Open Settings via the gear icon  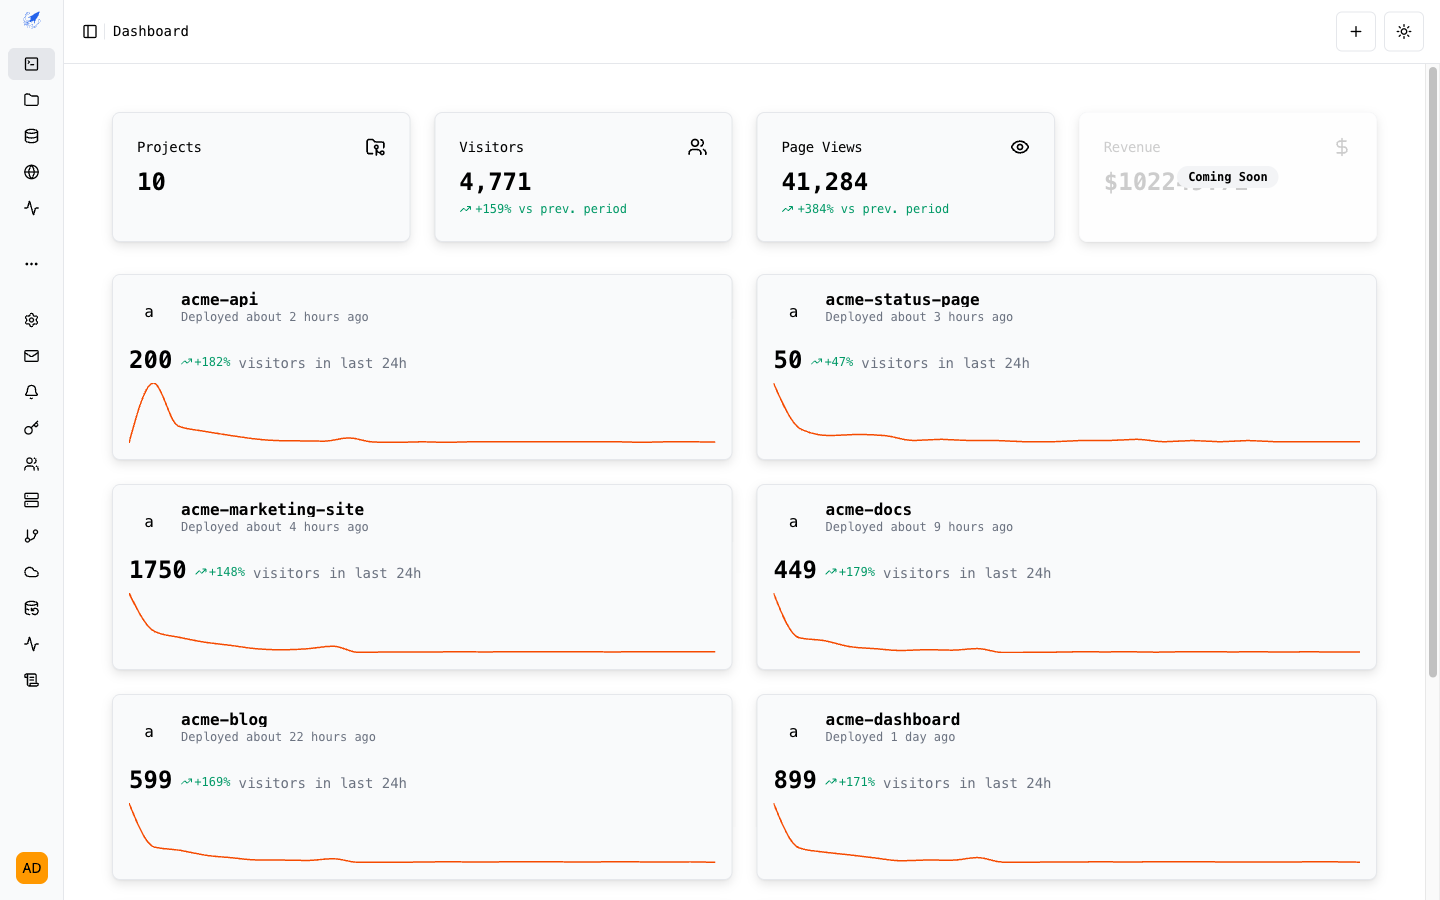(31, 319)
